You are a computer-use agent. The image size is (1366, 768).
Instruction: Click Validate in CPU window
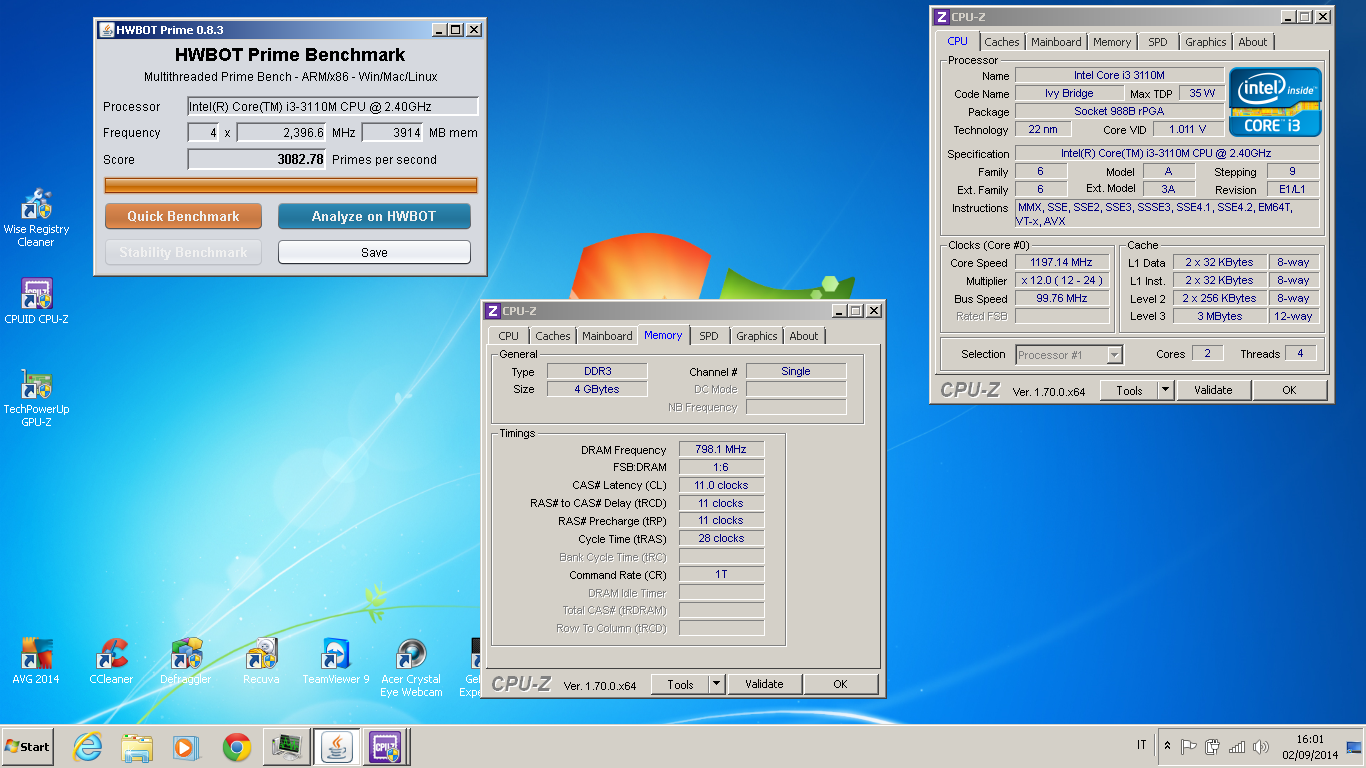1213,390
